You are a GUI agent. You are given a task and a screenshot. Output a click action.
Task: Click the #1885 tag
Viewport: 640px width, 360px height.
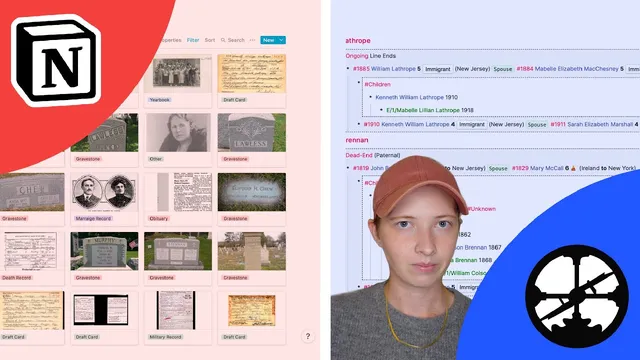361,69
